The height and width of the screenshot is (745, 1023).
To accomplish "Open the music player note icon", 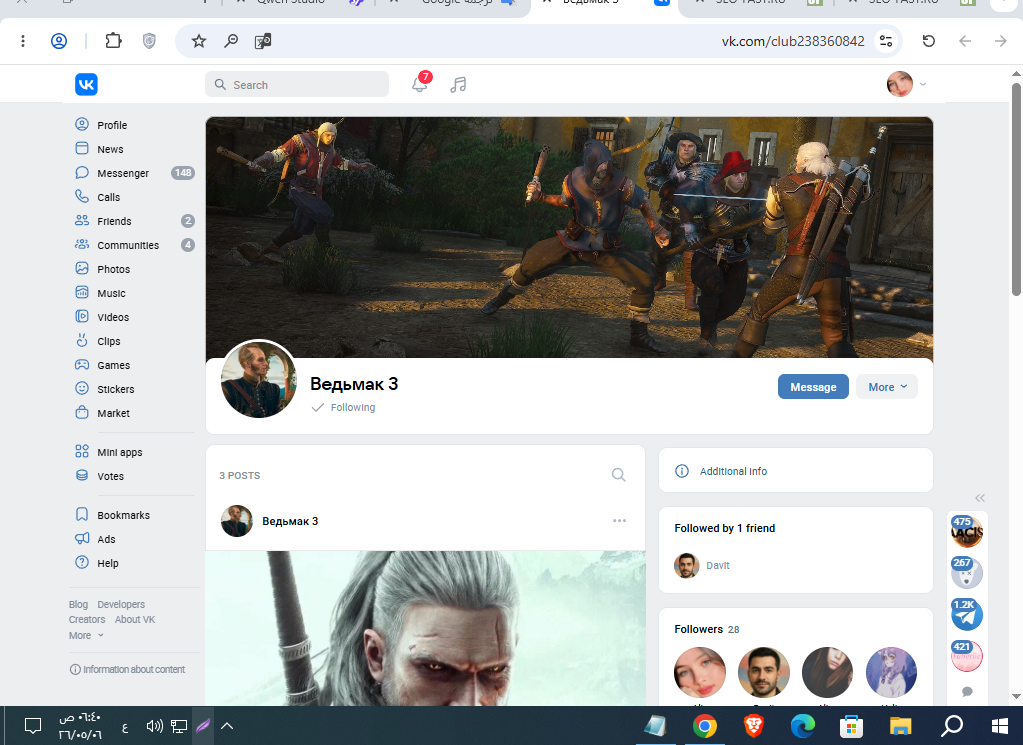I will (458, 84).
